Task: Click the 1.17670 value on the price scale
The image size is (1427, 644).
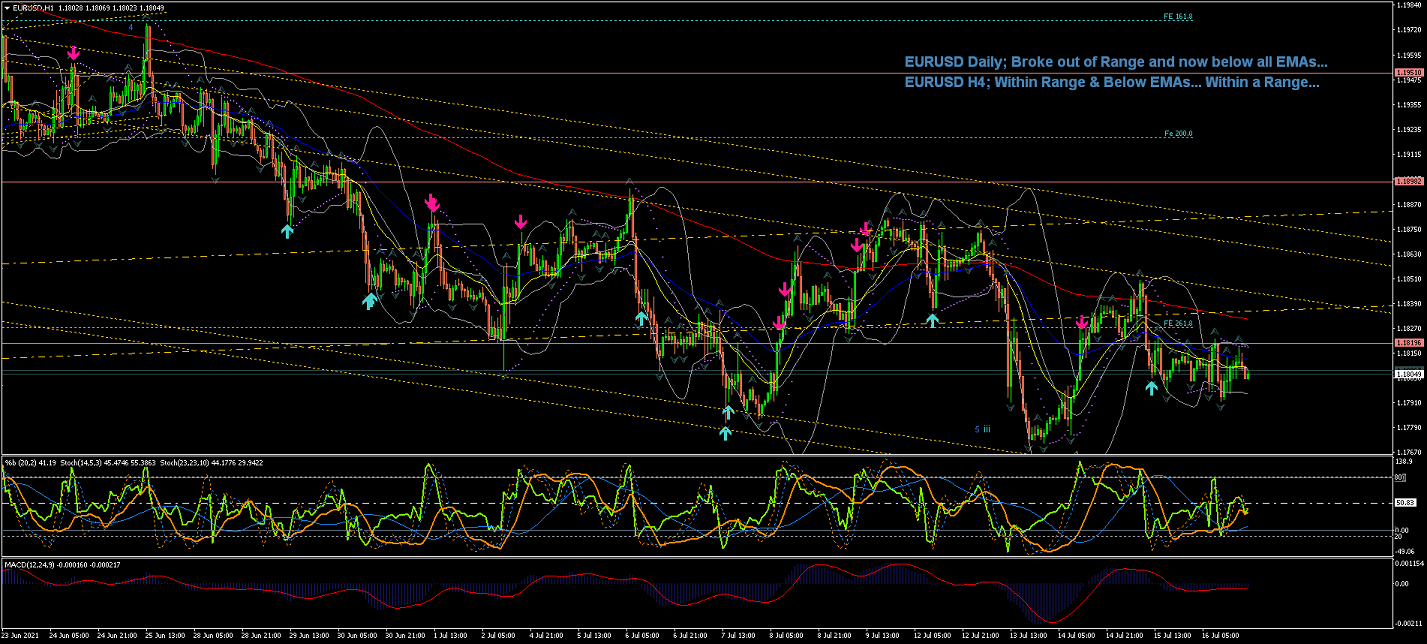Action: pos(1407,452)
